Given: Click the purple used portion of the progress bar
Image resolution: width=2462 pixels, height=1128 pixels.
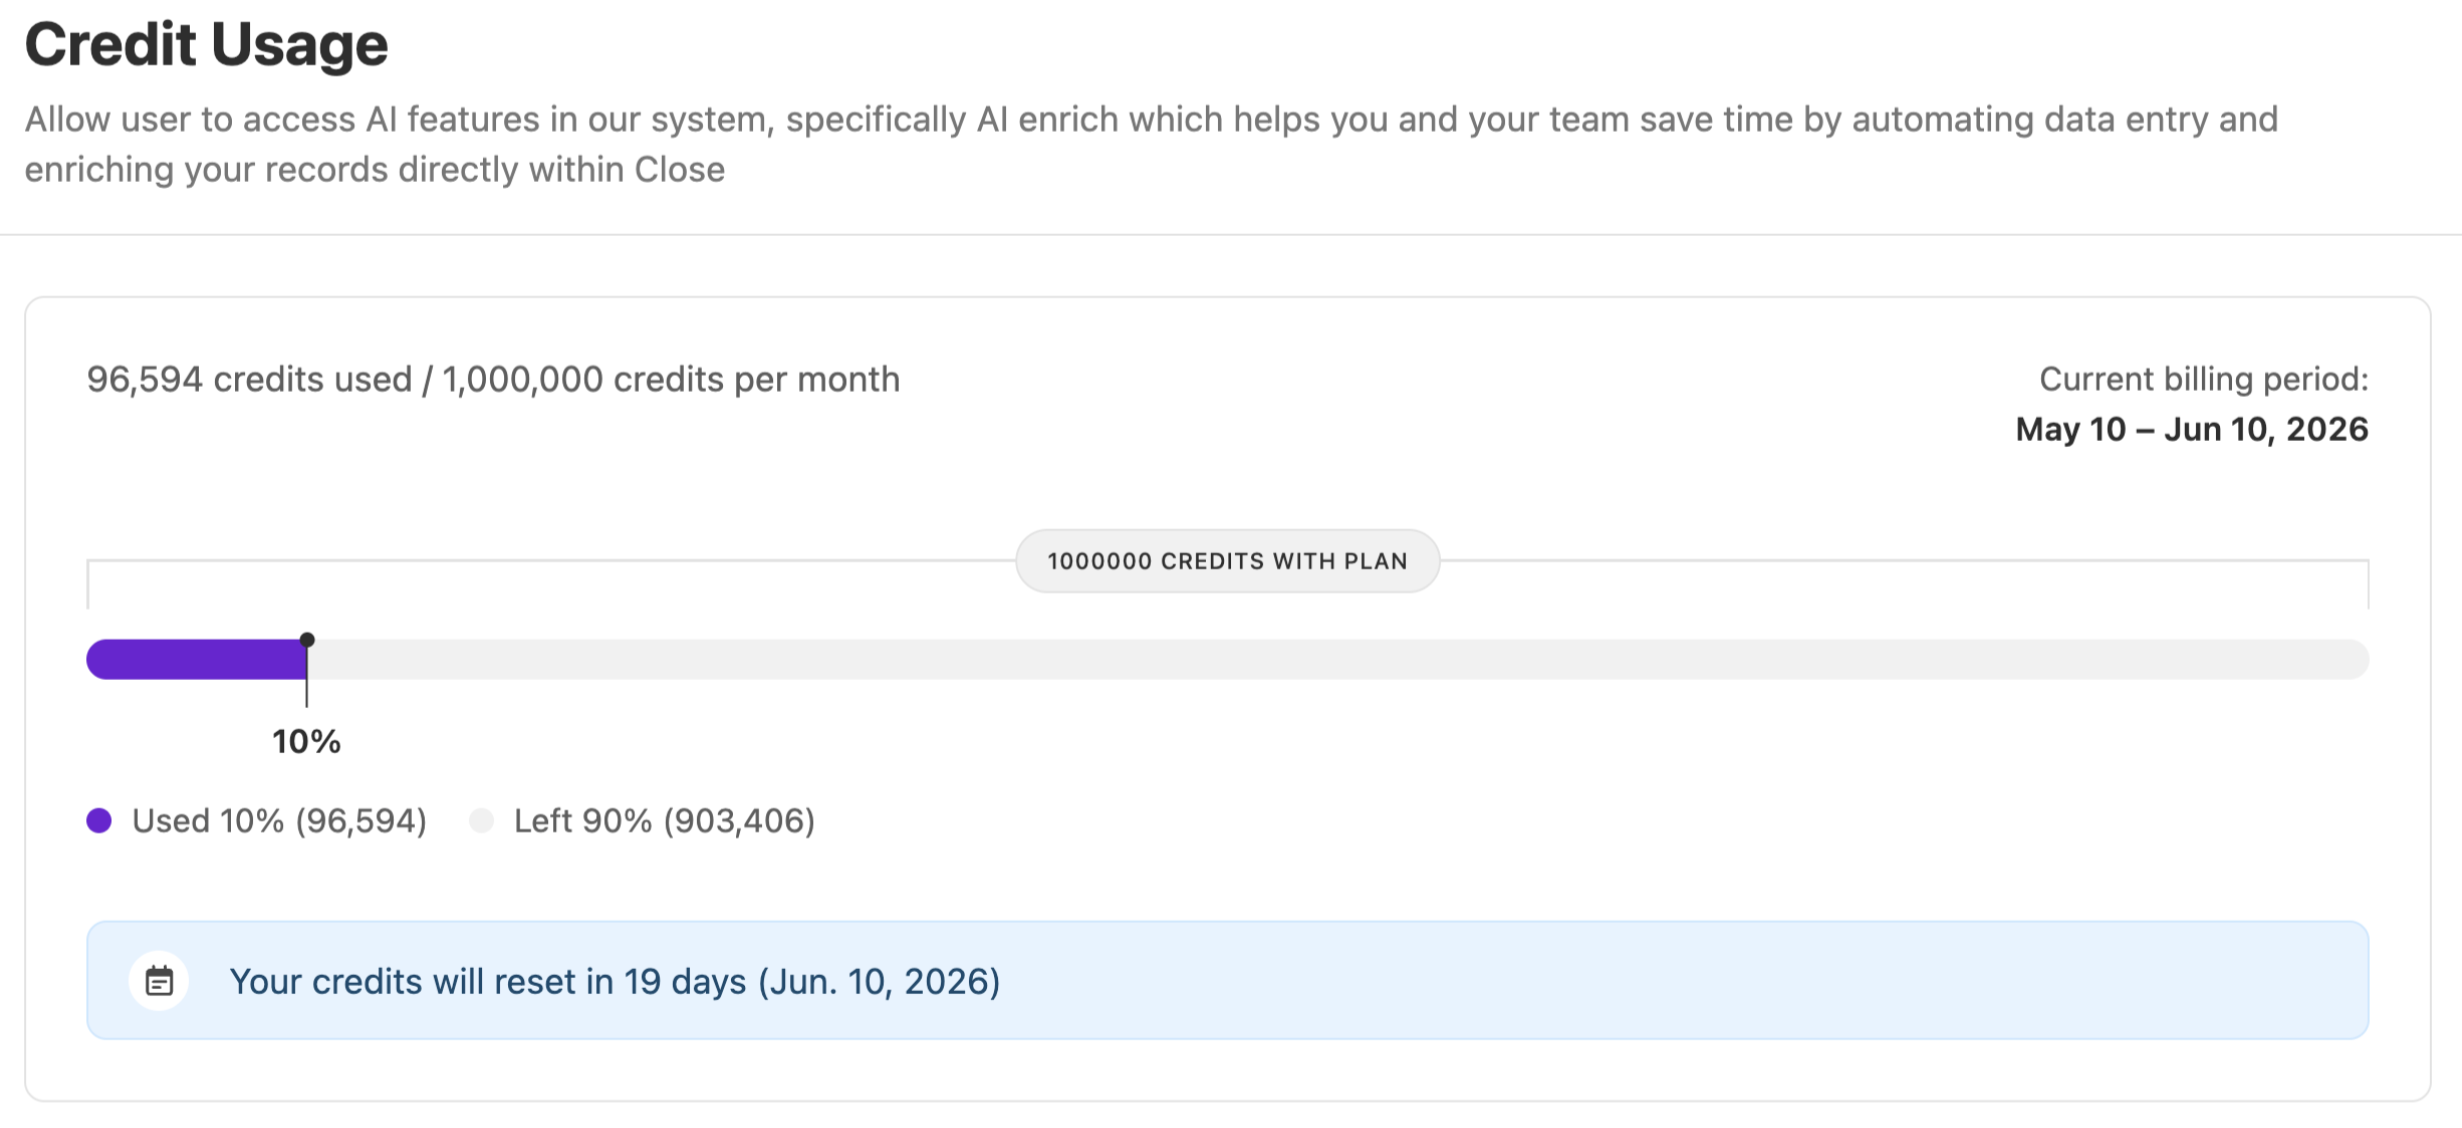Looking at the screenshot, I should [x=197, y=660].
